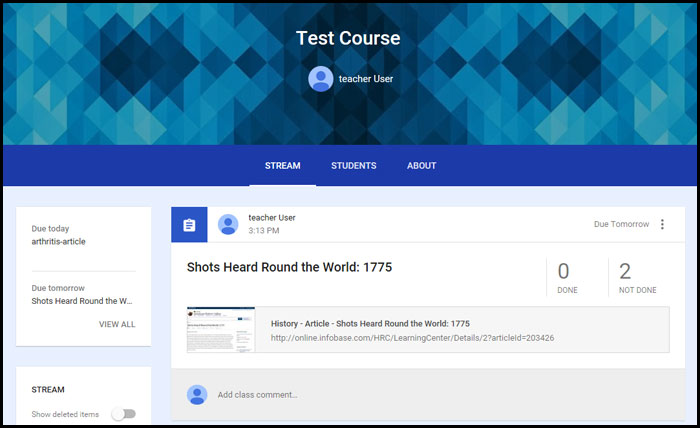The image size is (700, 428).
Task: View the 0 DONE submissions count
Action: point(566,277)
